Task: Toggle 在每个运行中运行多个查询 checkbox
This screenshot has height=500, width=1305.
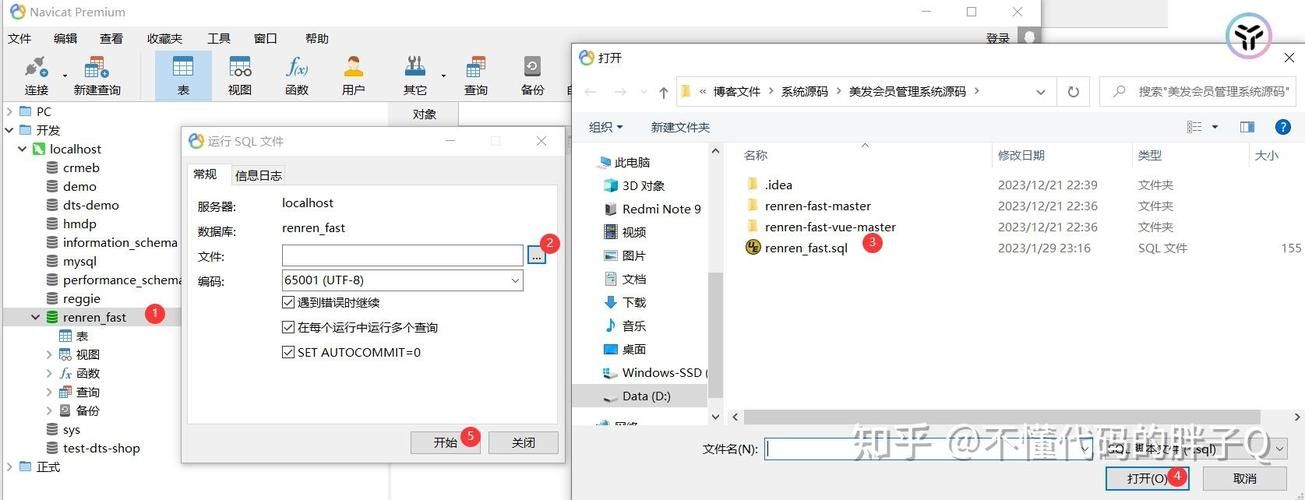Action: pyautogui.click(x=289, y=327)
